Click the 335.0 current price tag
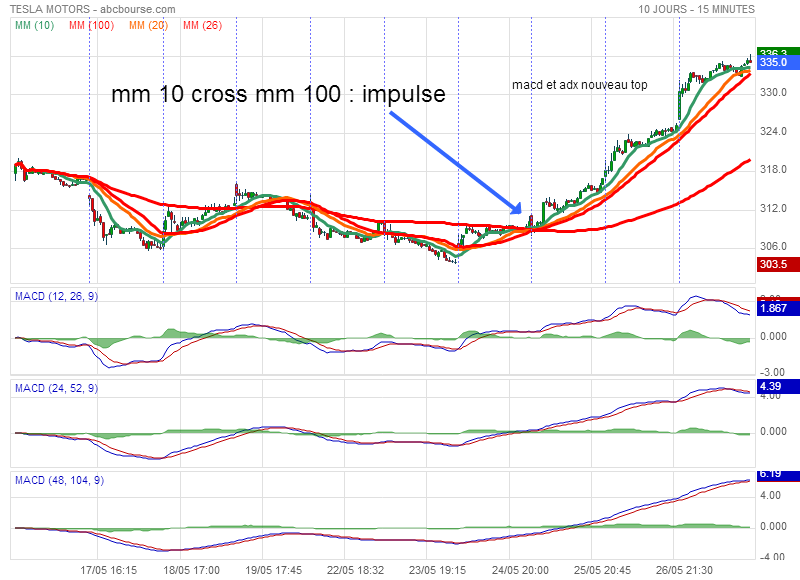 [778, 62]
